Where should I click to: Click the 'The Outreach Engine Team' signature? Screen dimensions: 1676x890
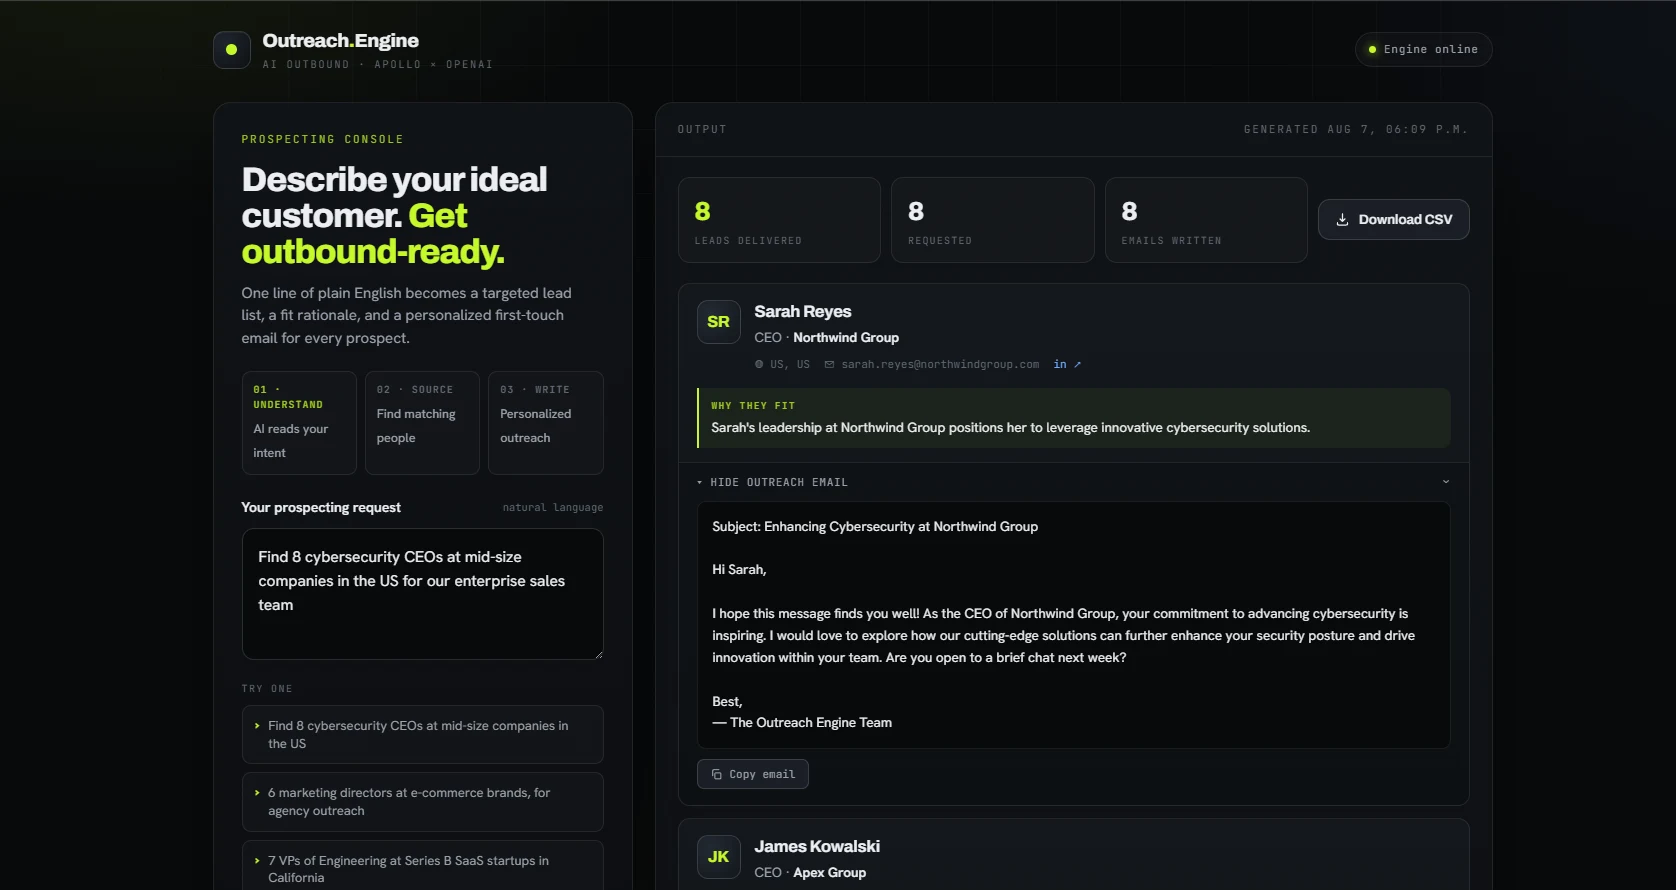click(802, 723)
